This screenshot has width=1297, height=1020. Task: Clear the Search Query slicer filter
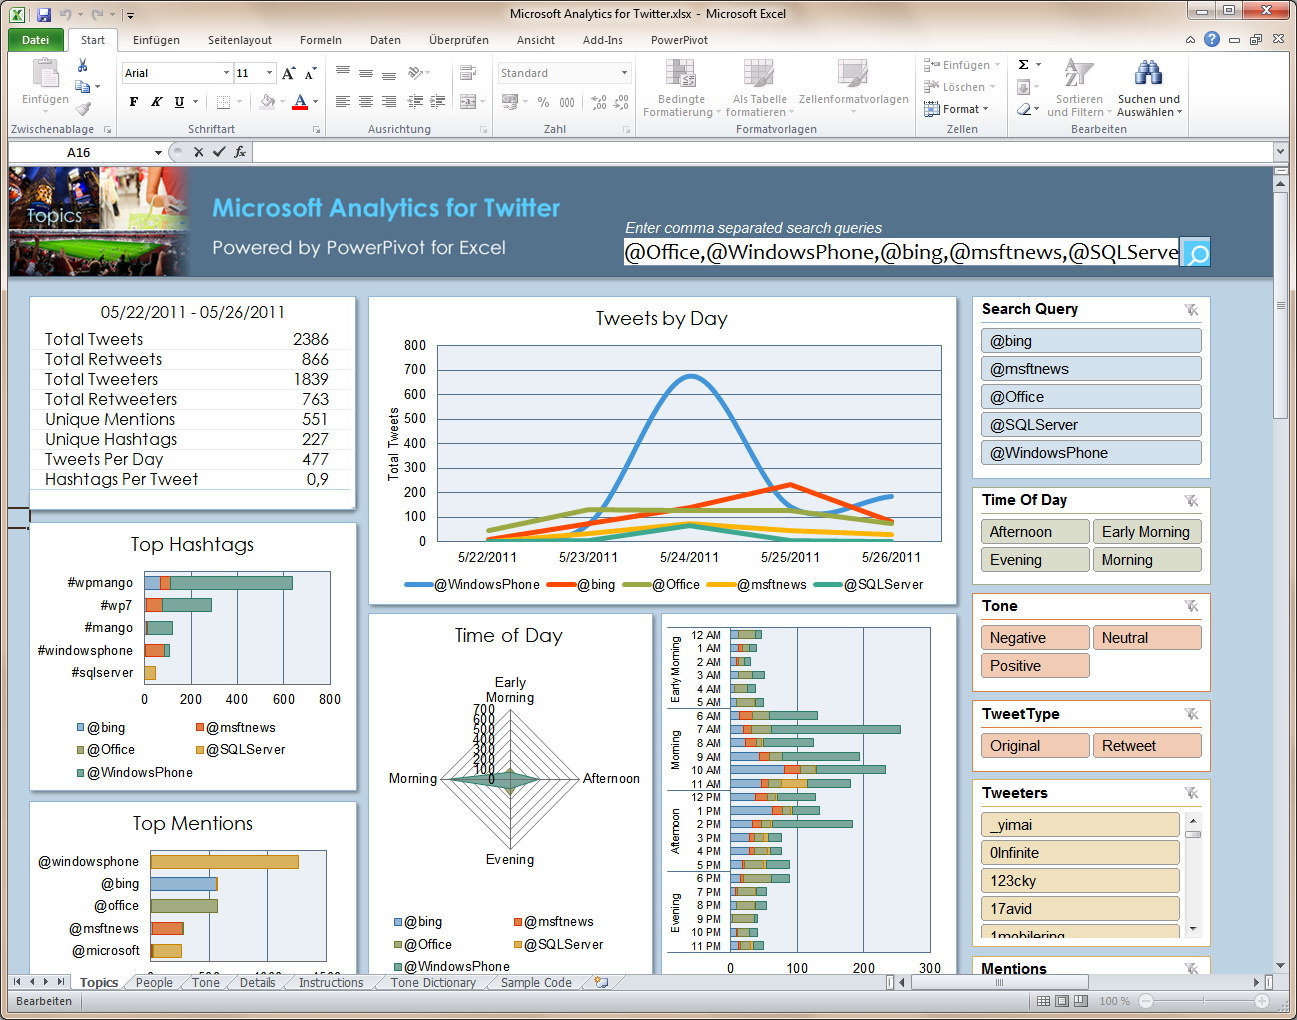pos(1191,310)
